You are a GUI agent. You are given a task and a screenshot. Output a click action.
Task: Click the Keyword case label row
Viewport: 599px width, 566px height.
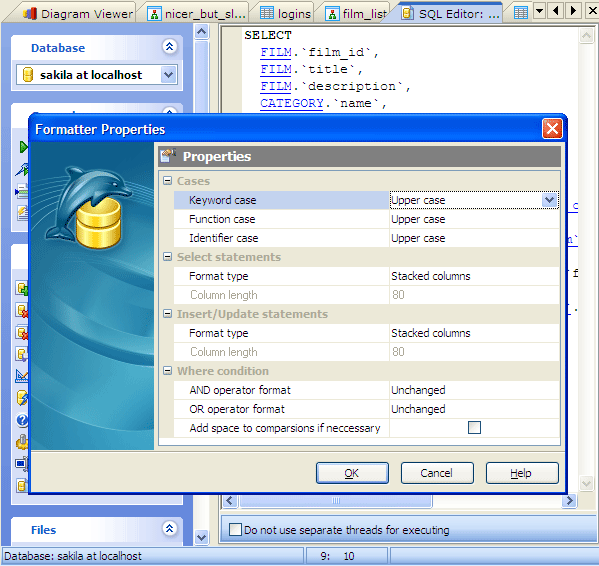coord(281,200)
